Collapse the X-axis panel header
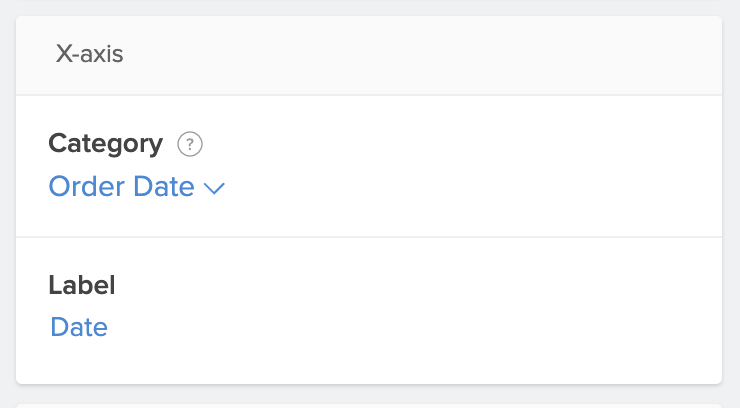Image resolution: width=740 pixels, height=408 pixels. coord(368,55)
